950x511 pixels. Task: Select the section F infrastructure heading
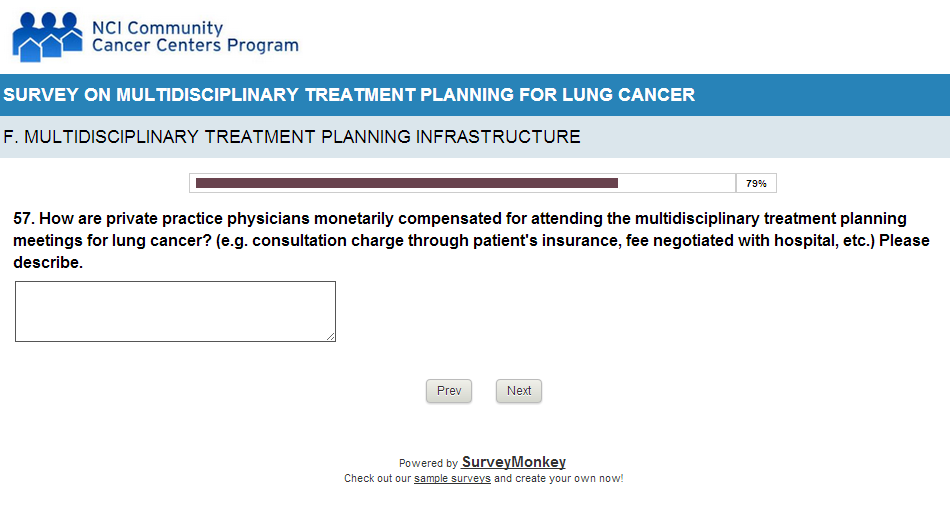291,137
